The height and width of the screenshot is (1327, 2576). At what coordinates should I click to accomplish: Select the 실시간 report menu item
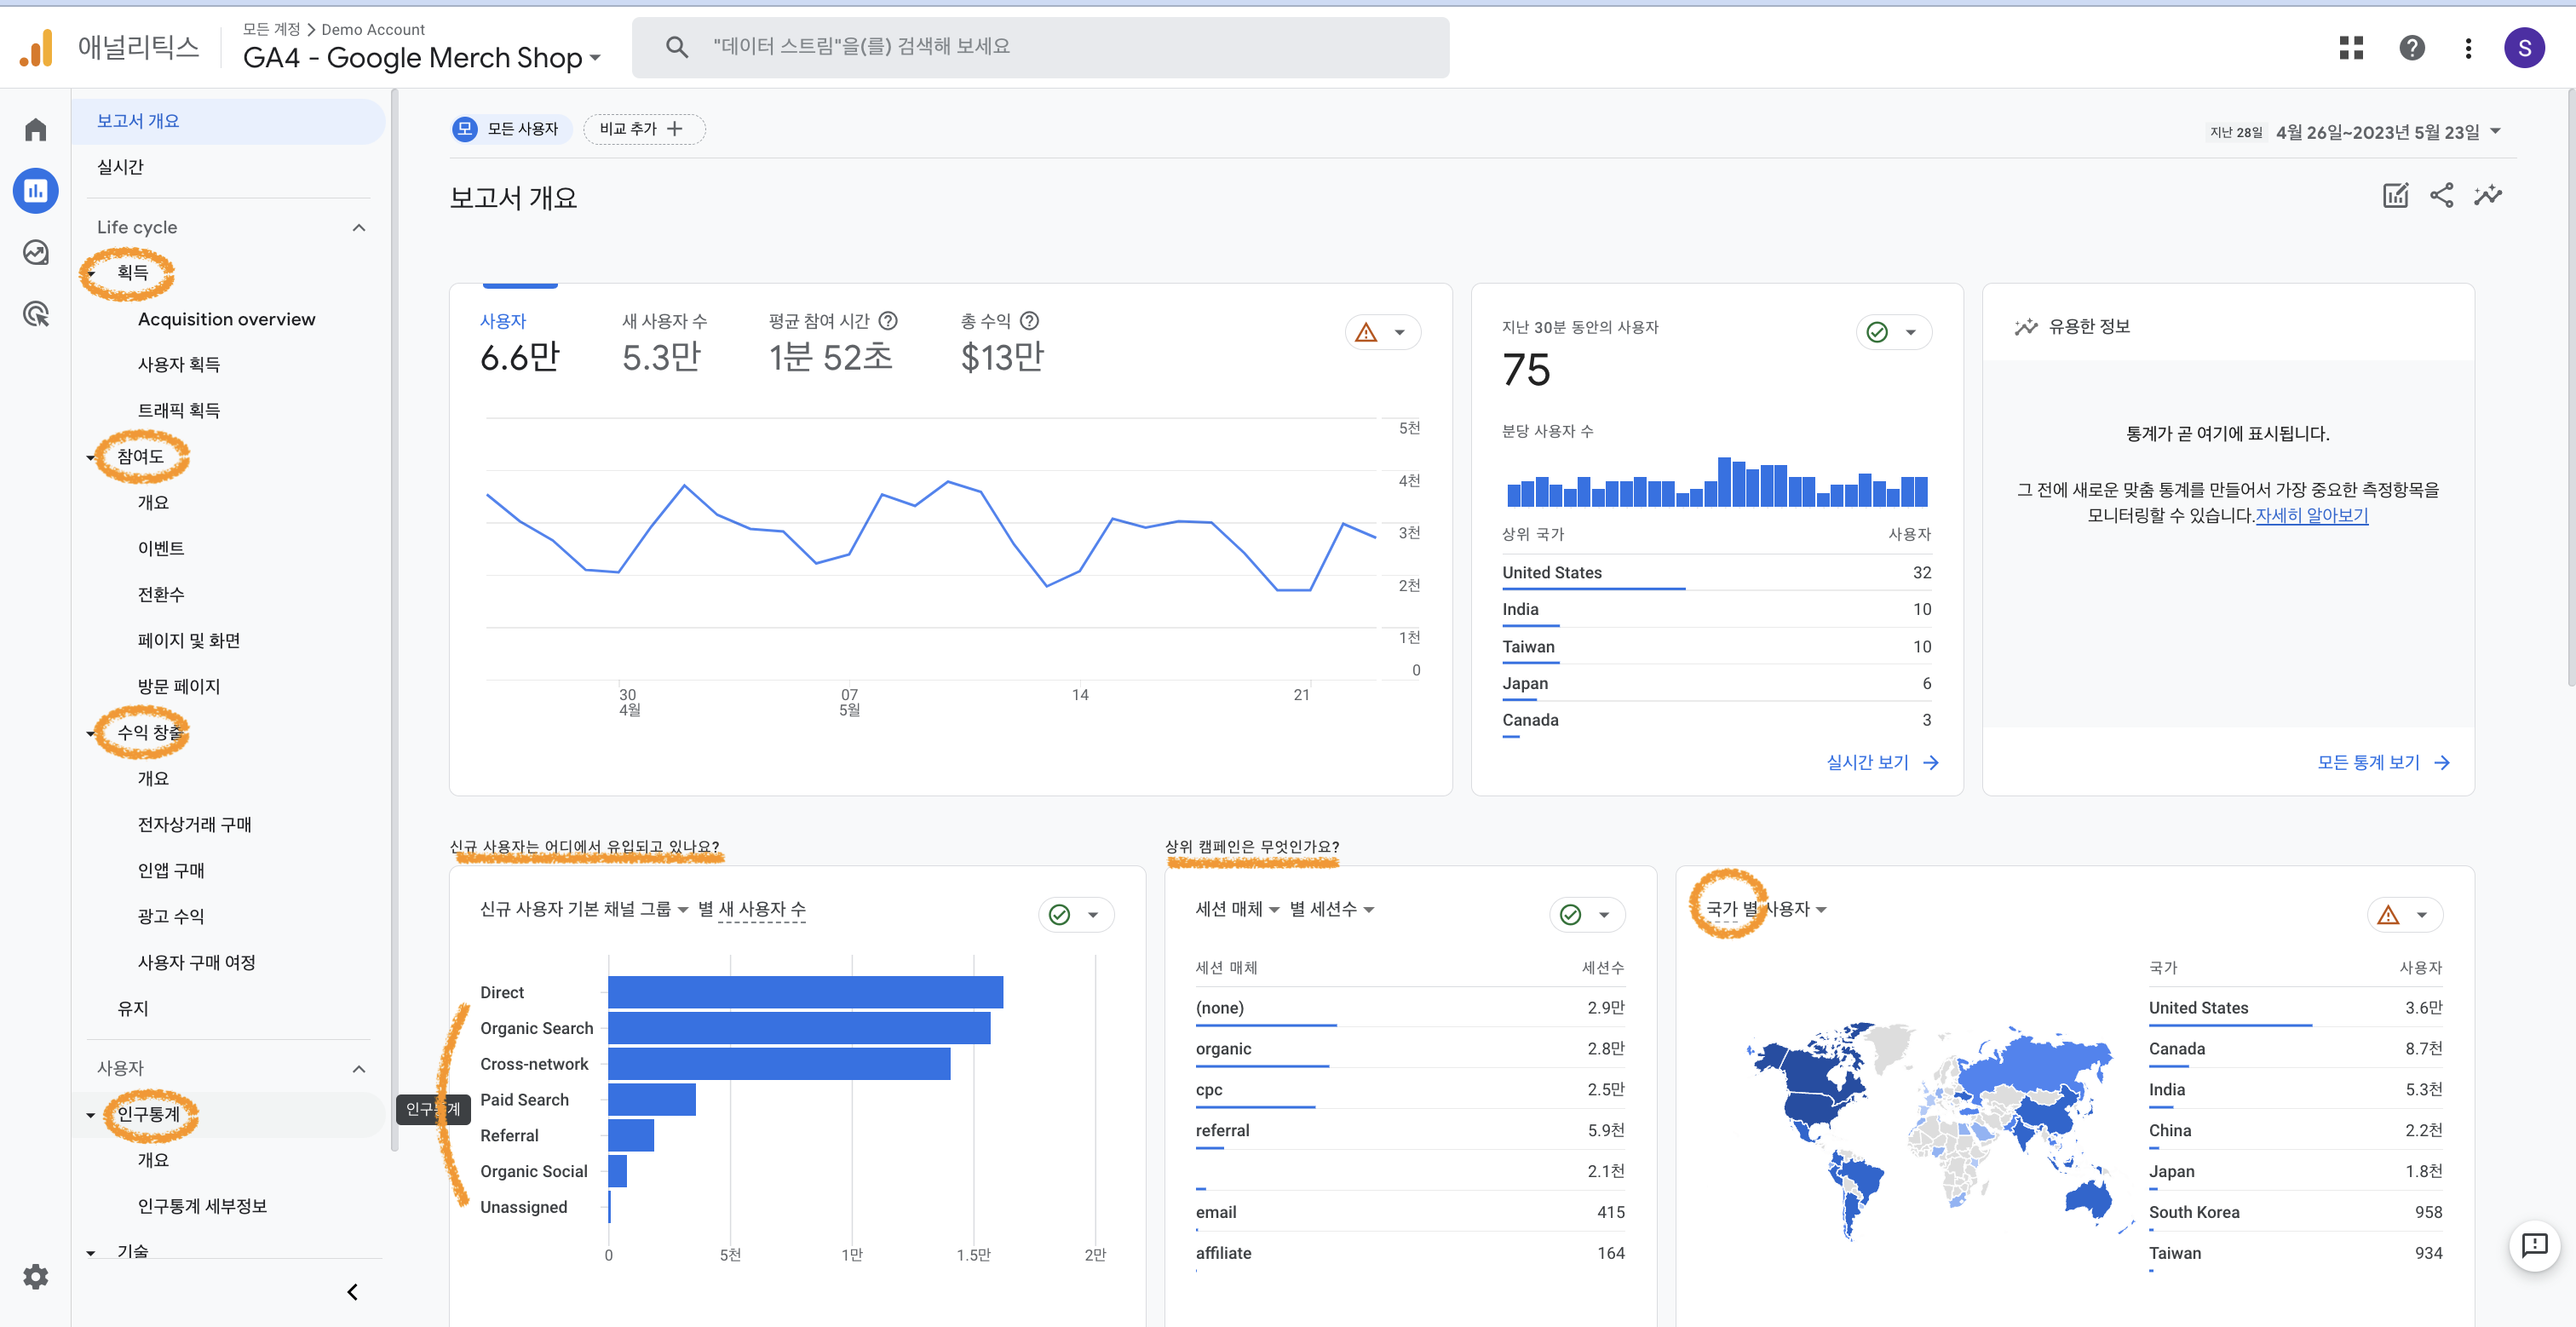120,167
